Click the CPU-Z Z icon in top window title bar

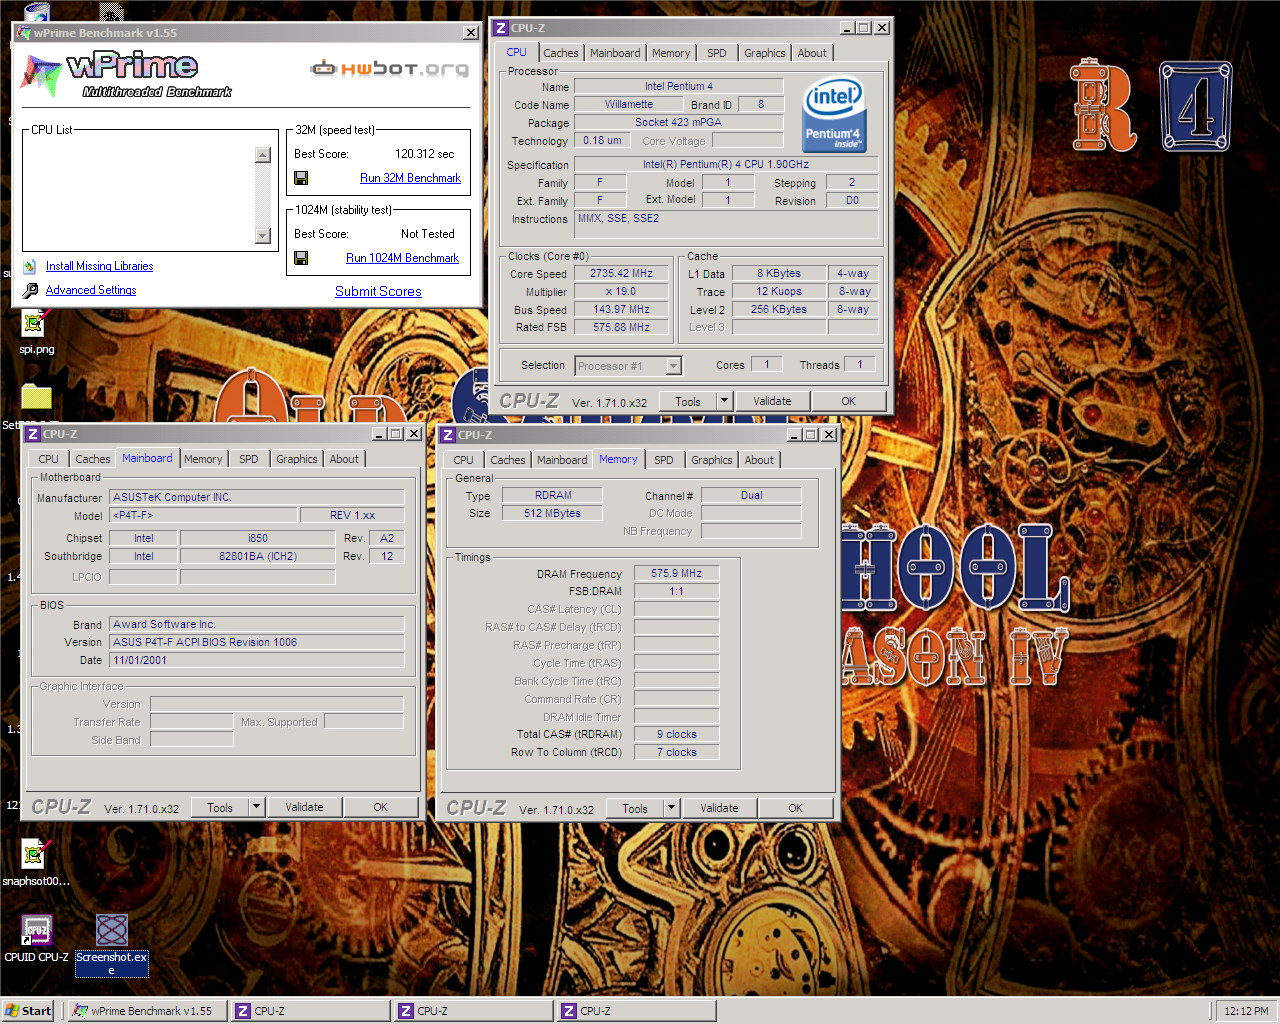point(501,28)
